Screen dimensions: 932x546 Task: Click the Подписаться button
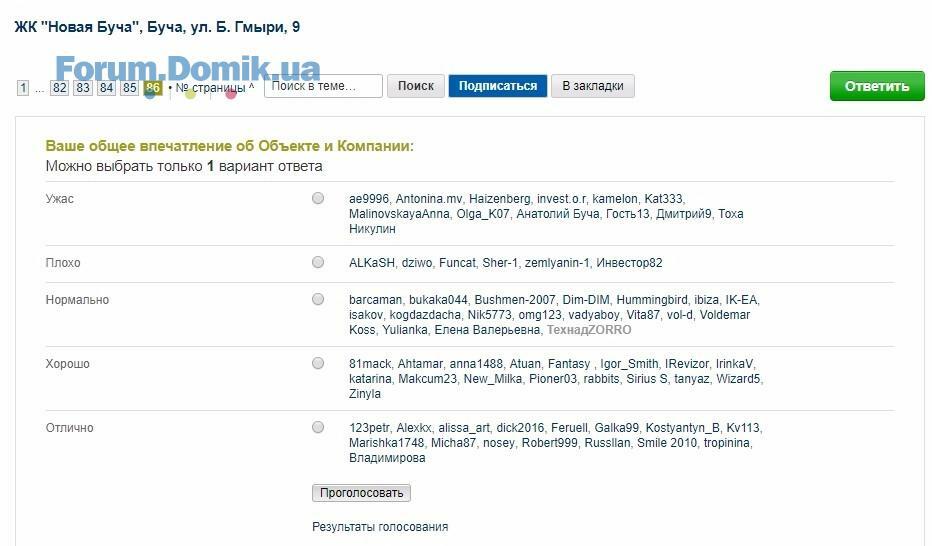[498, 86]
